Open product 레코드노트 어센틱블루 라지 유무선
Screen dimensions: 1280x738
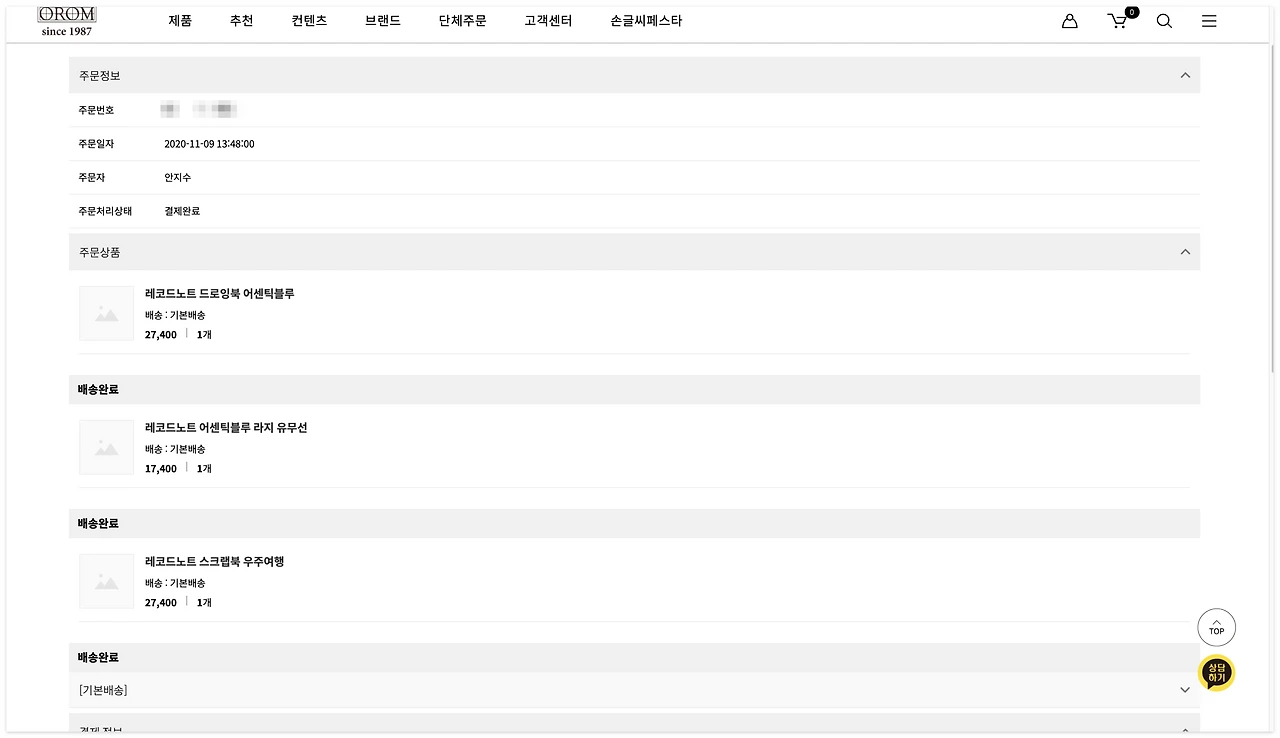click(x=226, y=428)
